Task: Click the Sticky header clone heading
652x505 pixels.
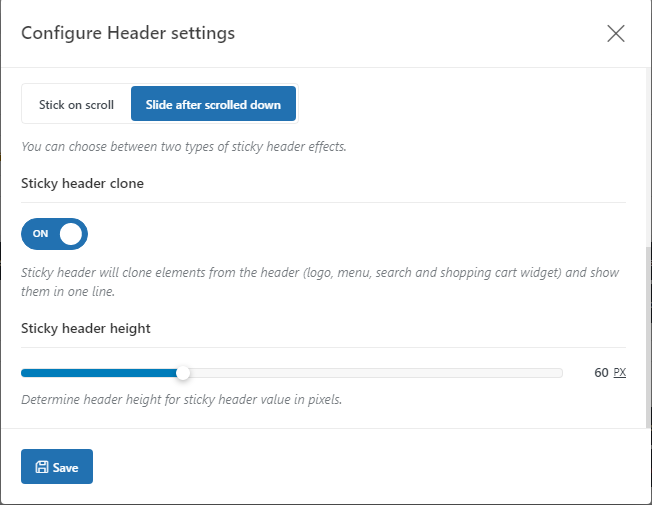Action: pyautogui.click(x=82, y=183)
